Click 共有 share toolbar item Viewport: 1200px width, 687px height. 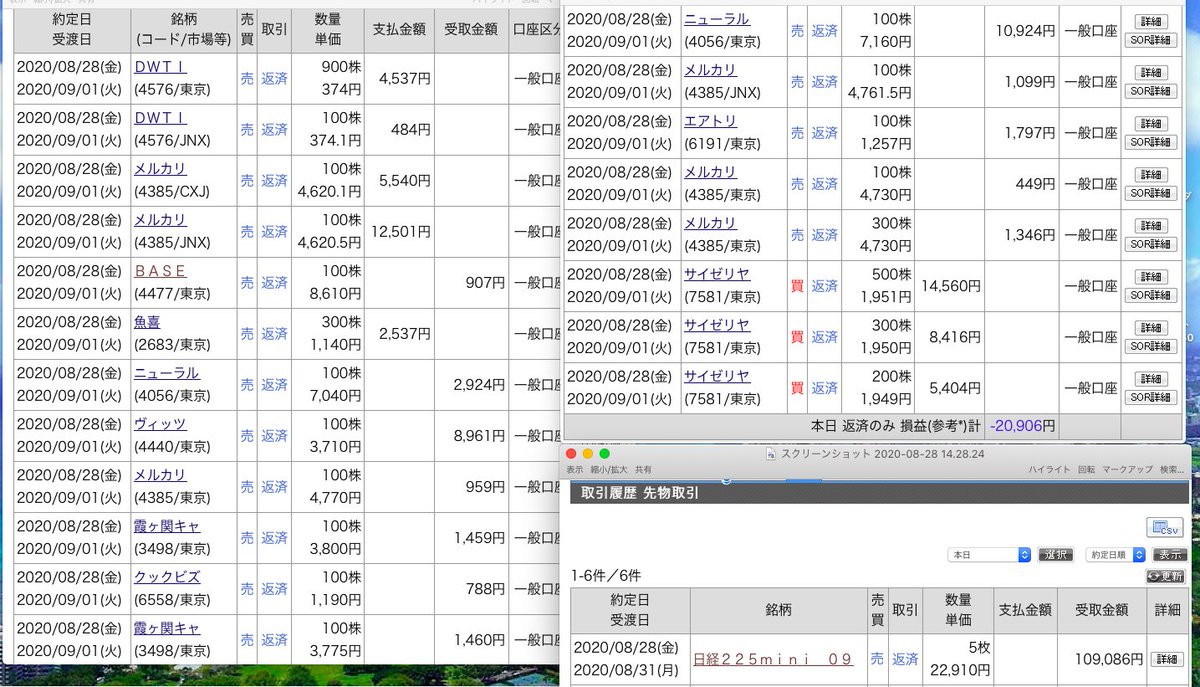click(643, 469)
